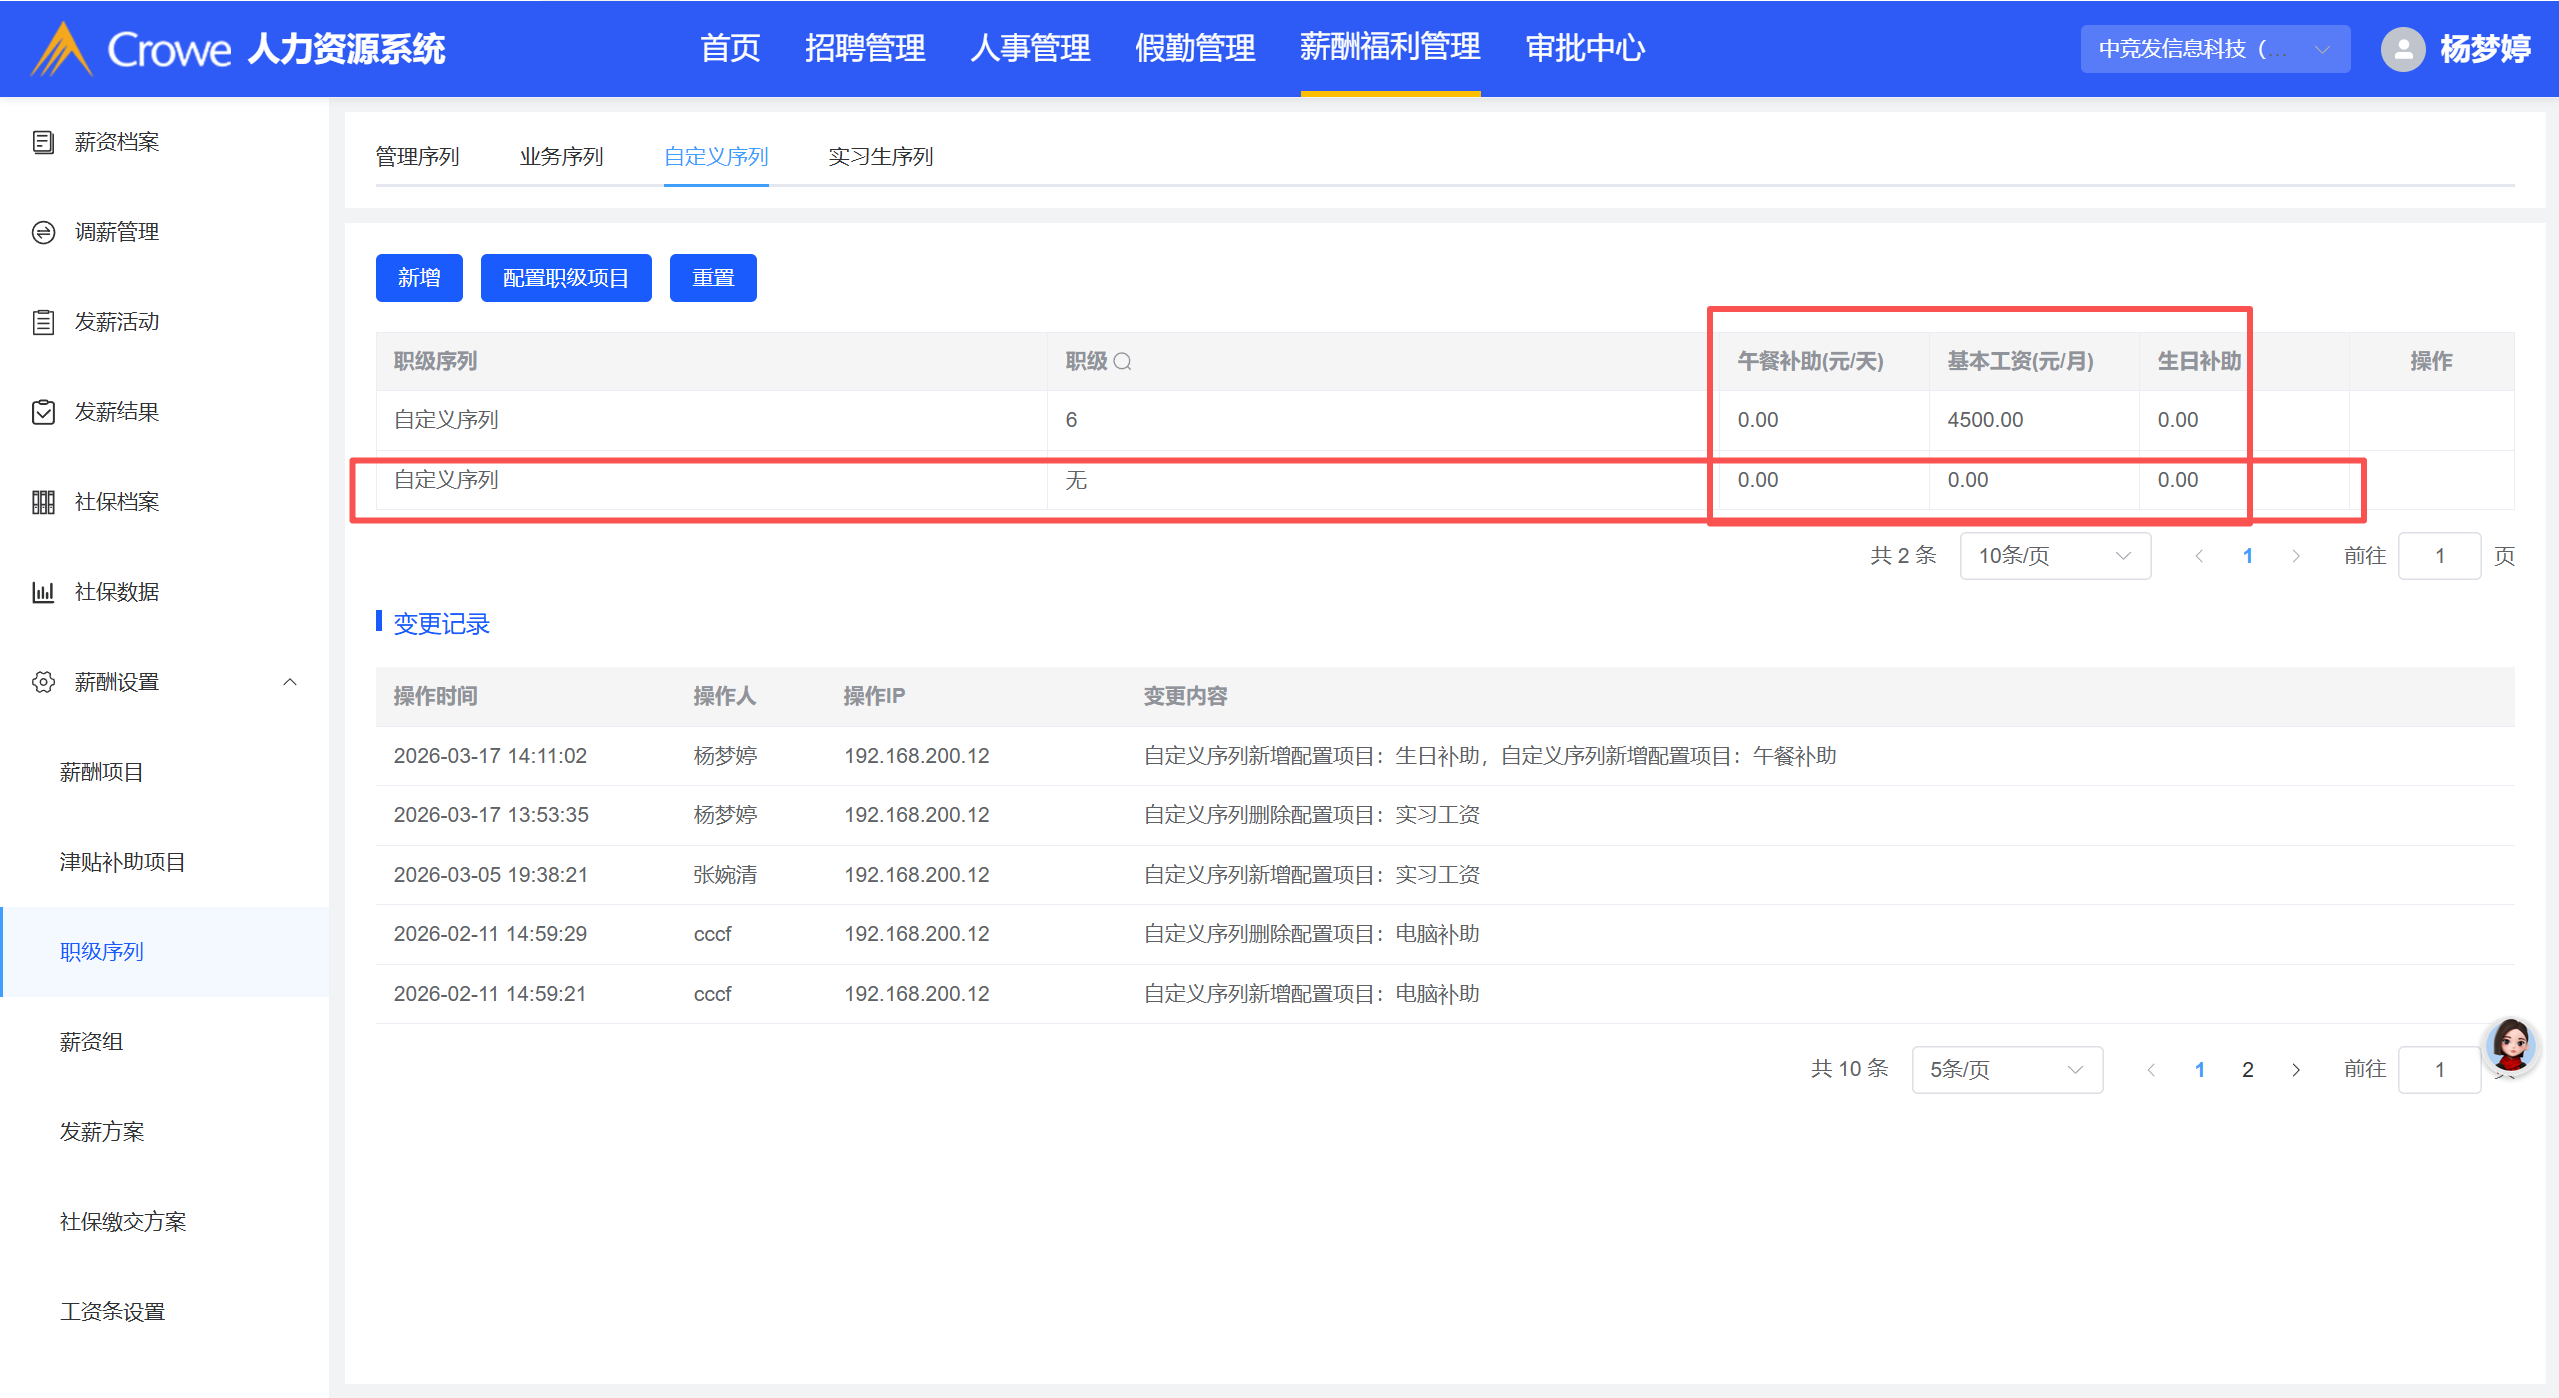
Task: Click the upper table's 前往 page input
Action: (2439, 556)
